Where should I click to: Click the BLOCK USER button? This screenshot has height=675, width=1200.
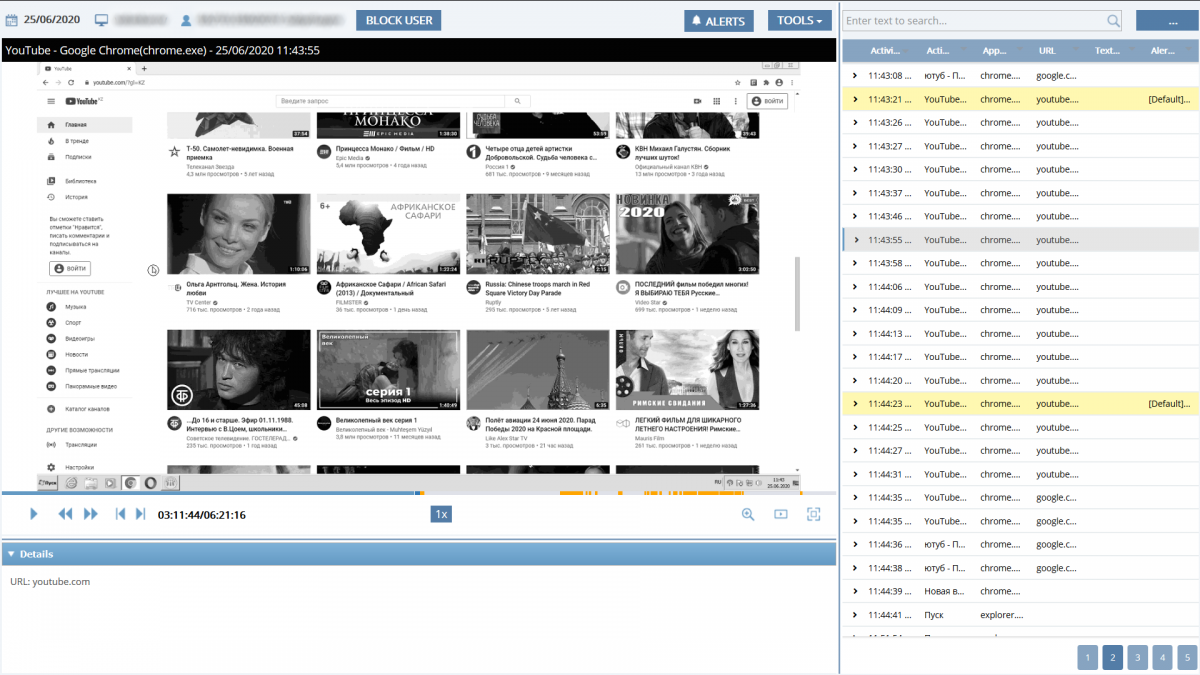pos(399,21)
